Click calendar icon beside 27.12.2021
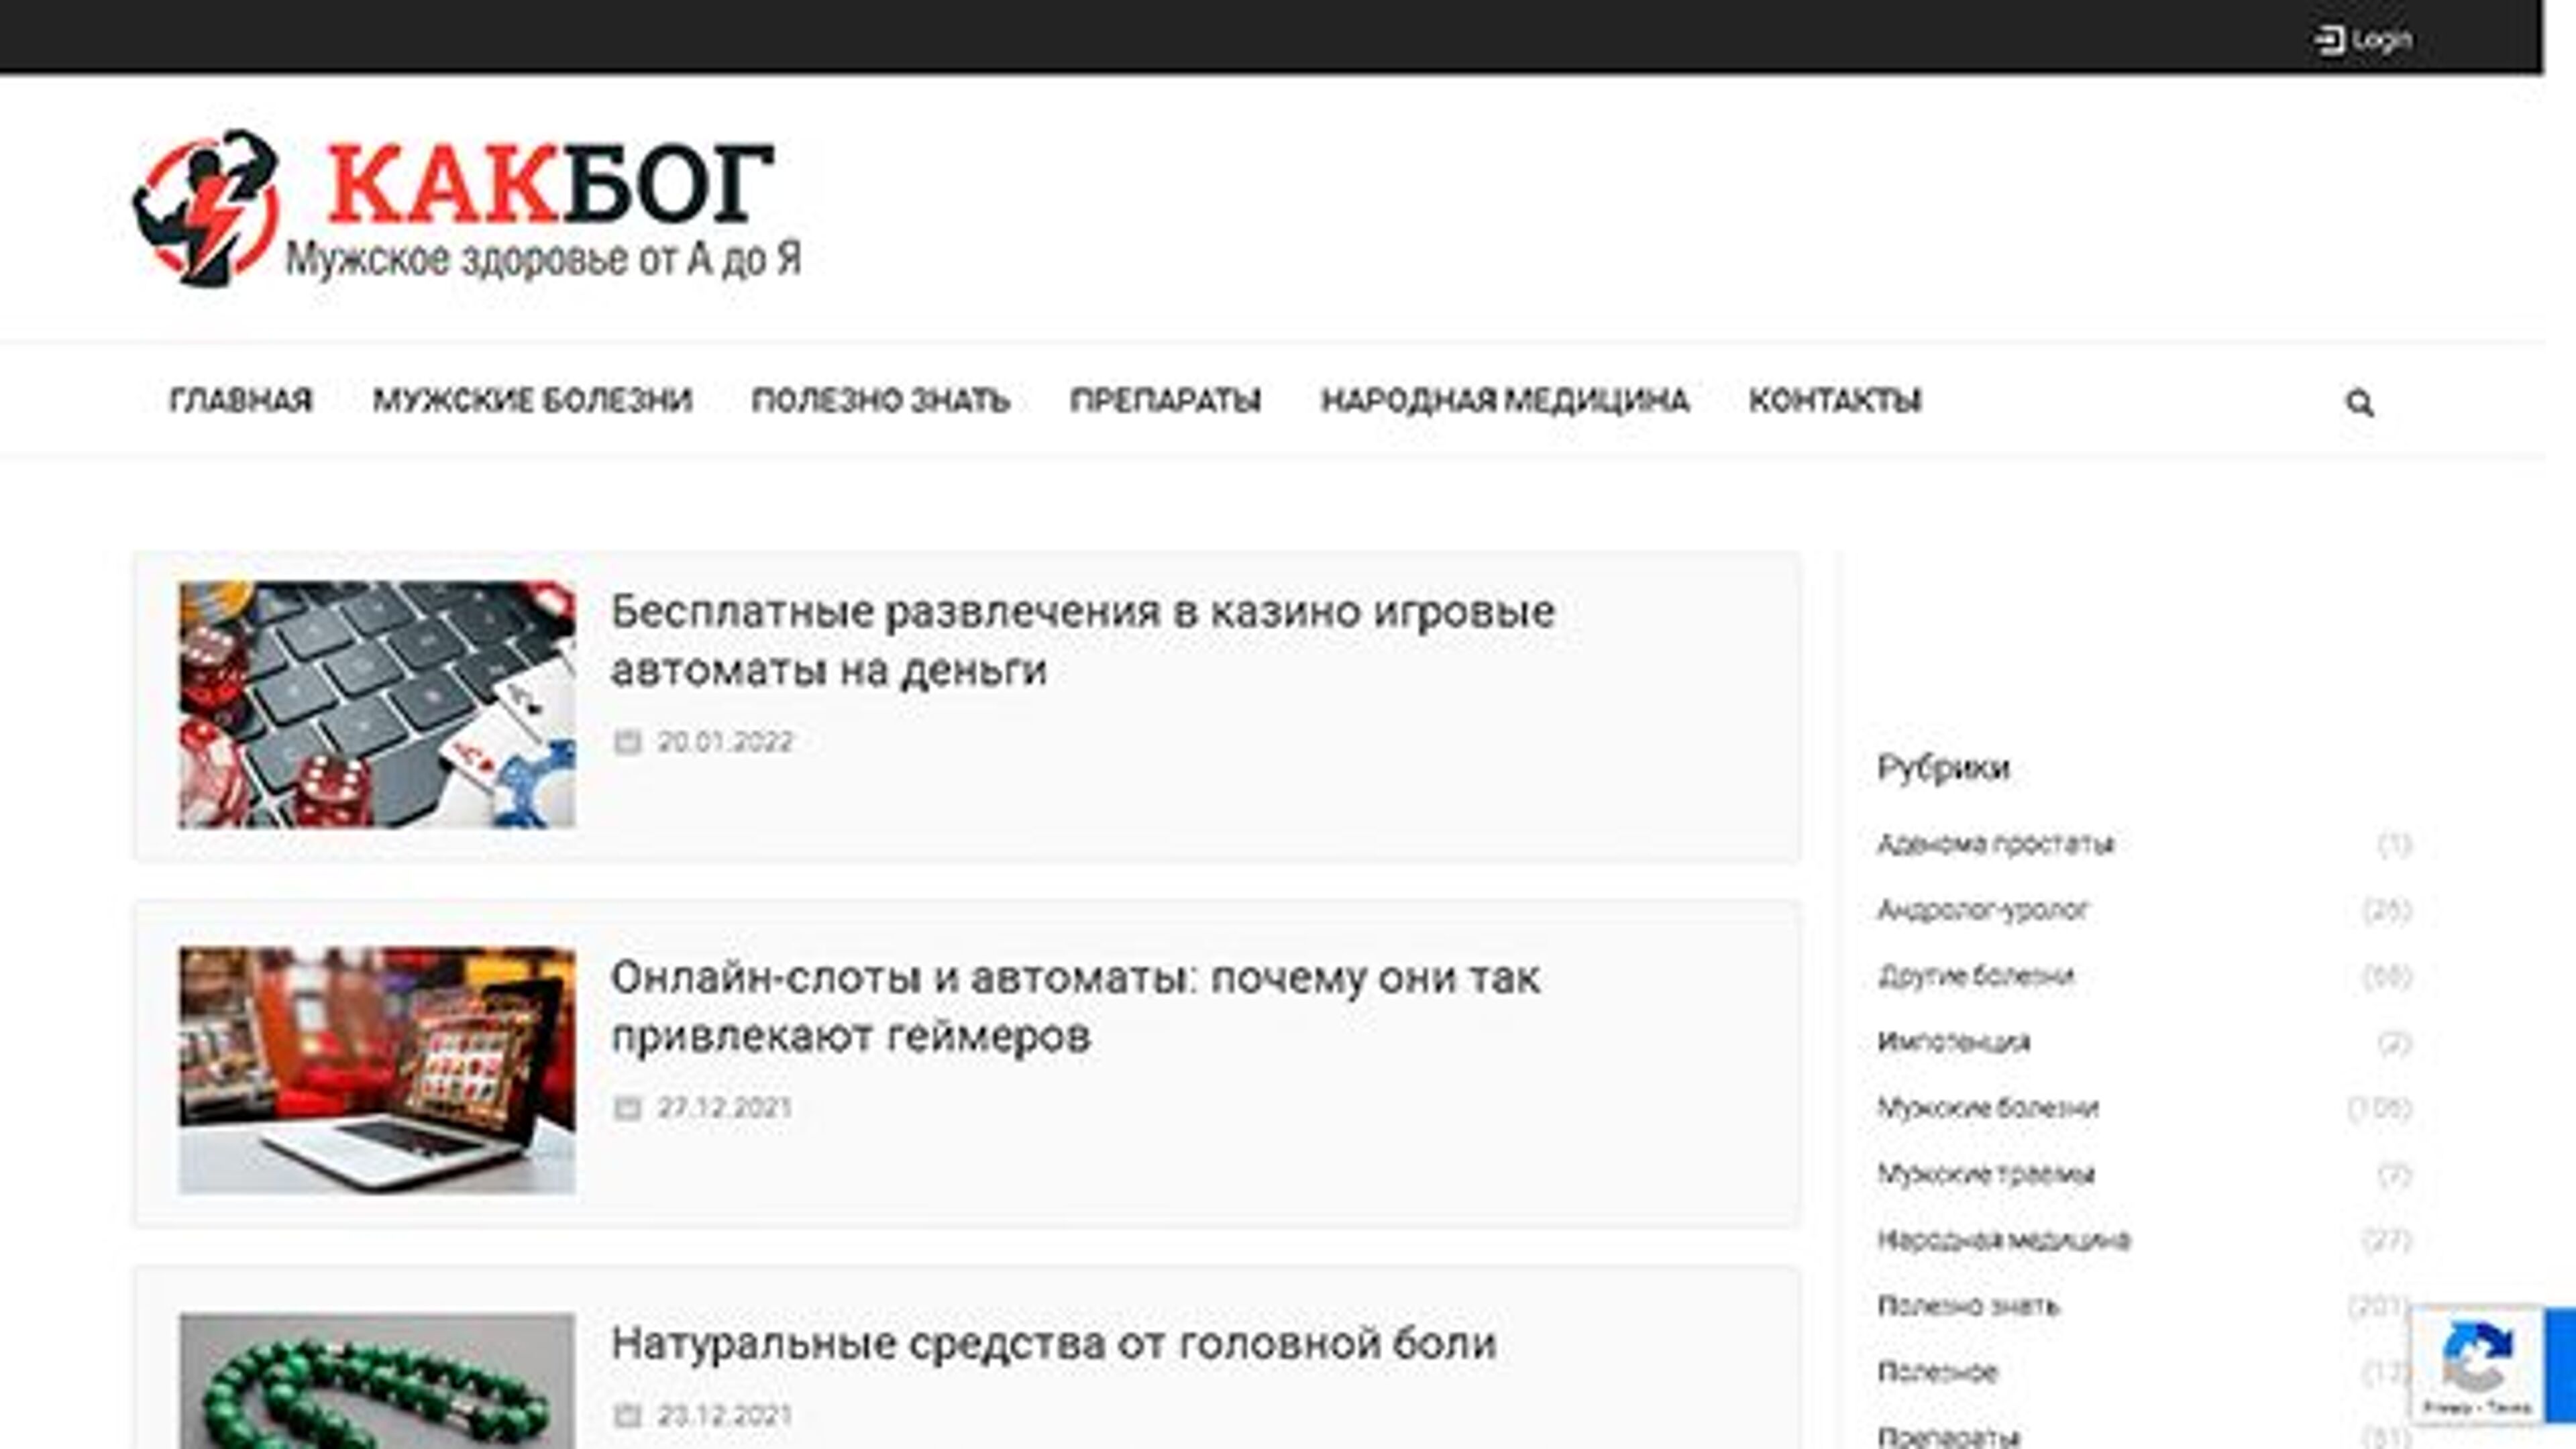Image resolution: width=2576 pixels, height=1449 pixels. click(x=627, y=1108)
